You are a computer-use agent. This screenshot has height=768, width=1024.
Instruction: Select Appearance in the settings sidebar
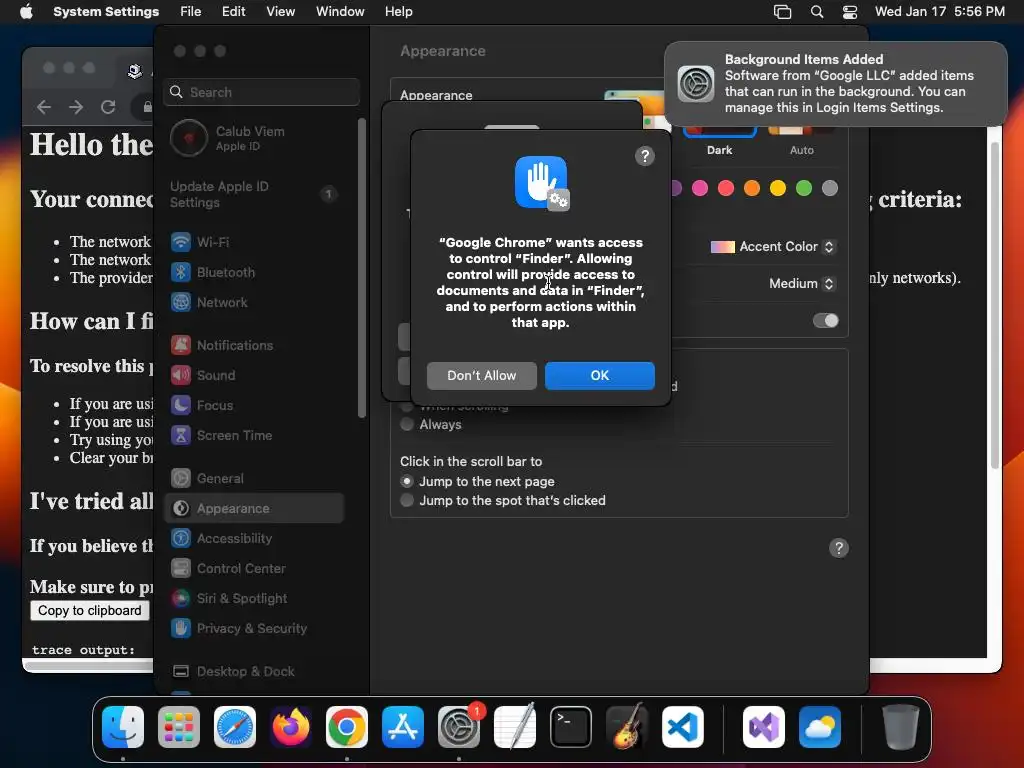(x=255, y=508)
